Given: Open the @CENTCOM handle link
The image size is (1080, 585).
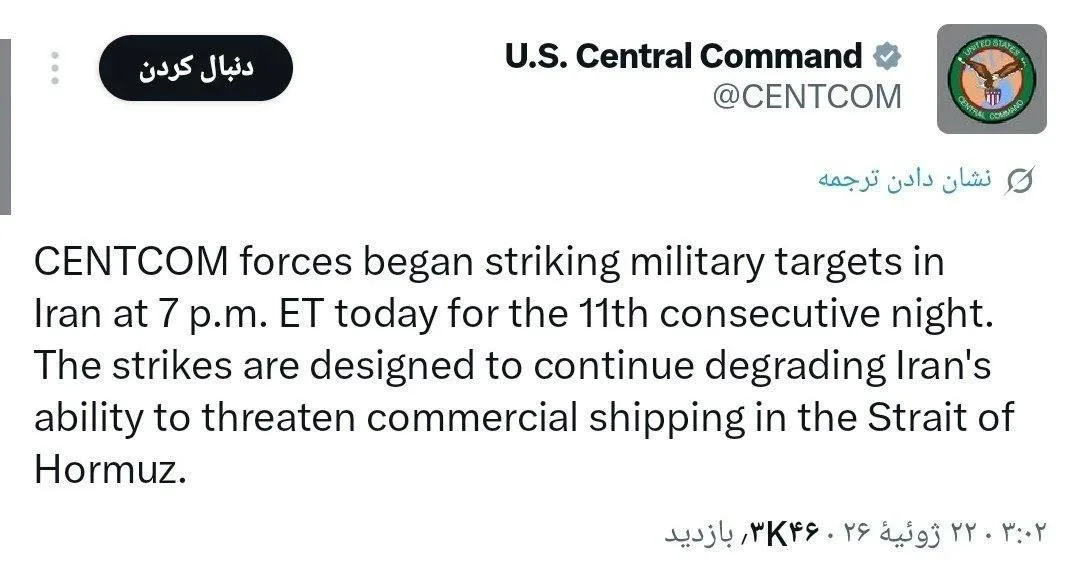Looking at the screenshot, I should point(807,96).
